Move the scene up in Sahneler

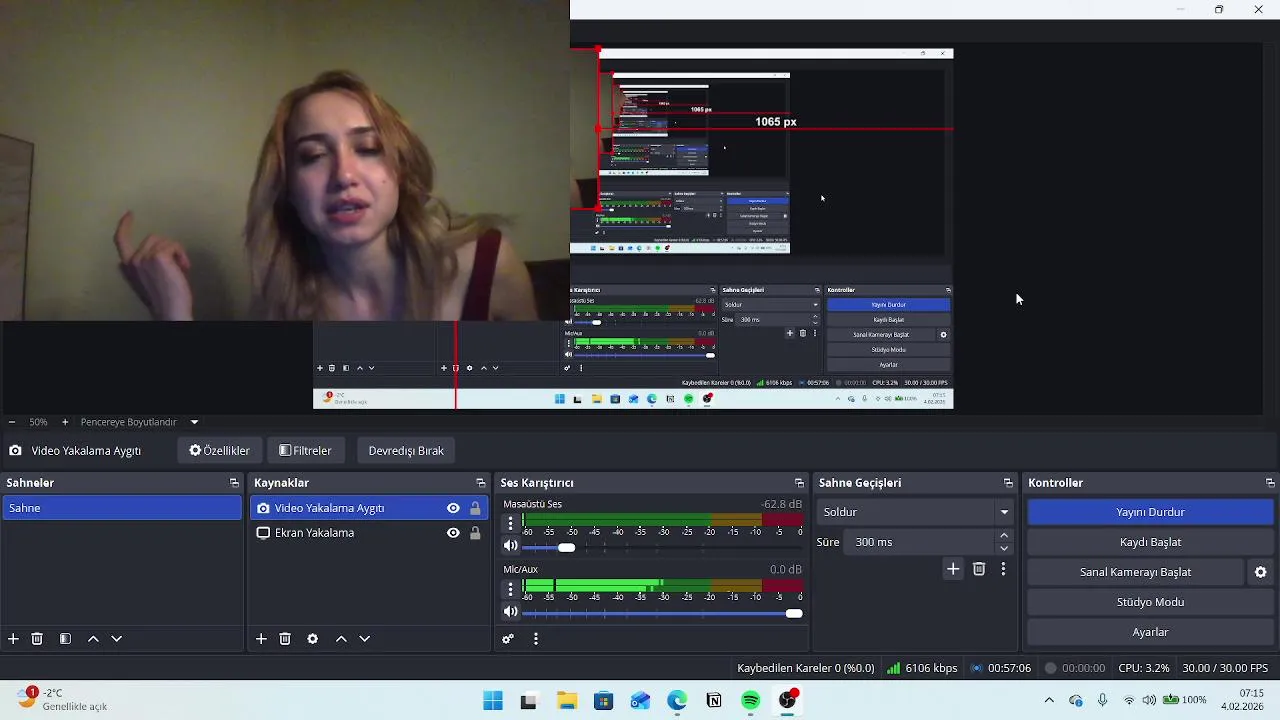[x=93, y=639]
